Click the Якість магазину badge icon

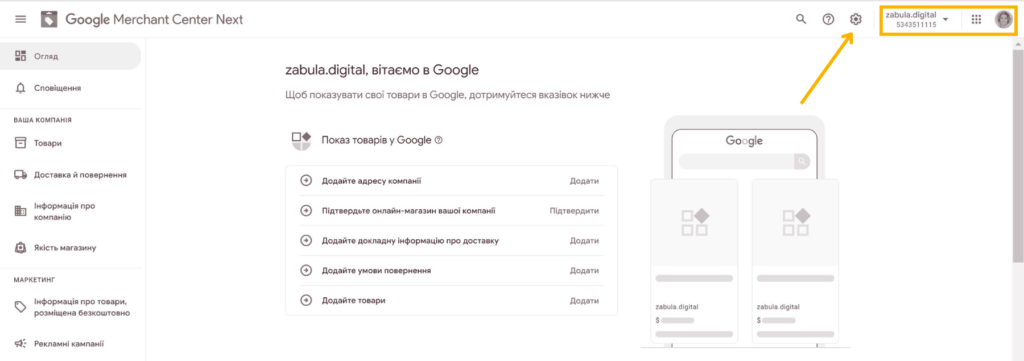[x=20, y=248]
